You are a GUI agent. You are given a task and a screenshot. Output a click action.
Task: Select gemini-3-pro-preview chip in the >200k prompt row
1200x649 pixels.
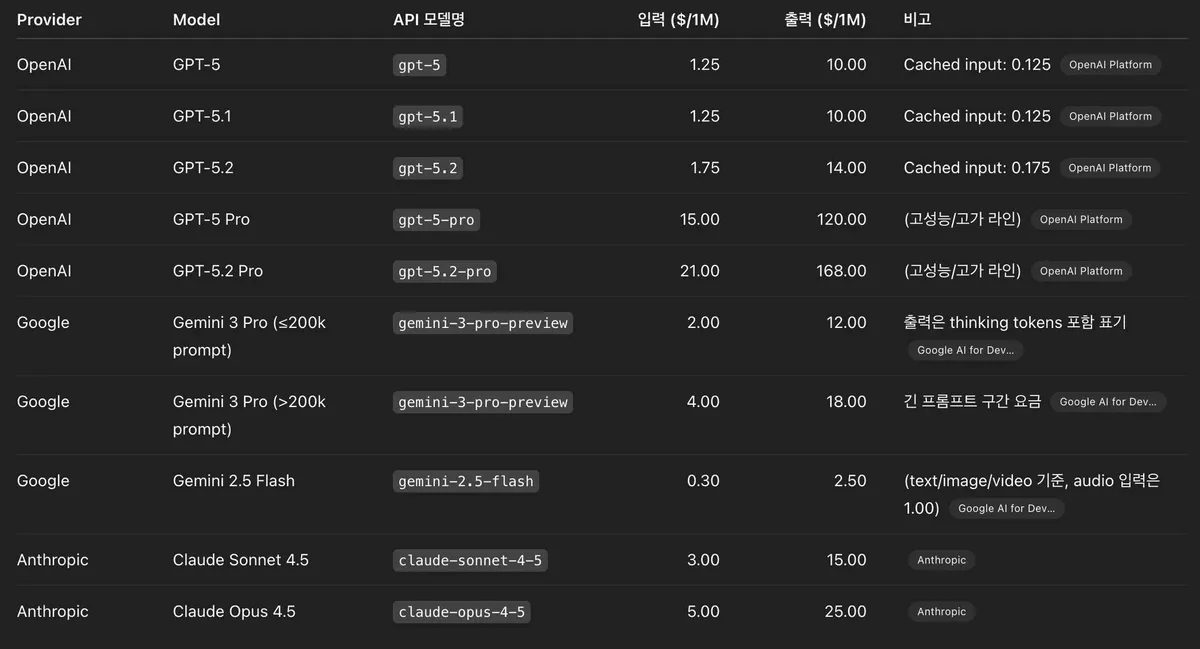tap(483, 402)
